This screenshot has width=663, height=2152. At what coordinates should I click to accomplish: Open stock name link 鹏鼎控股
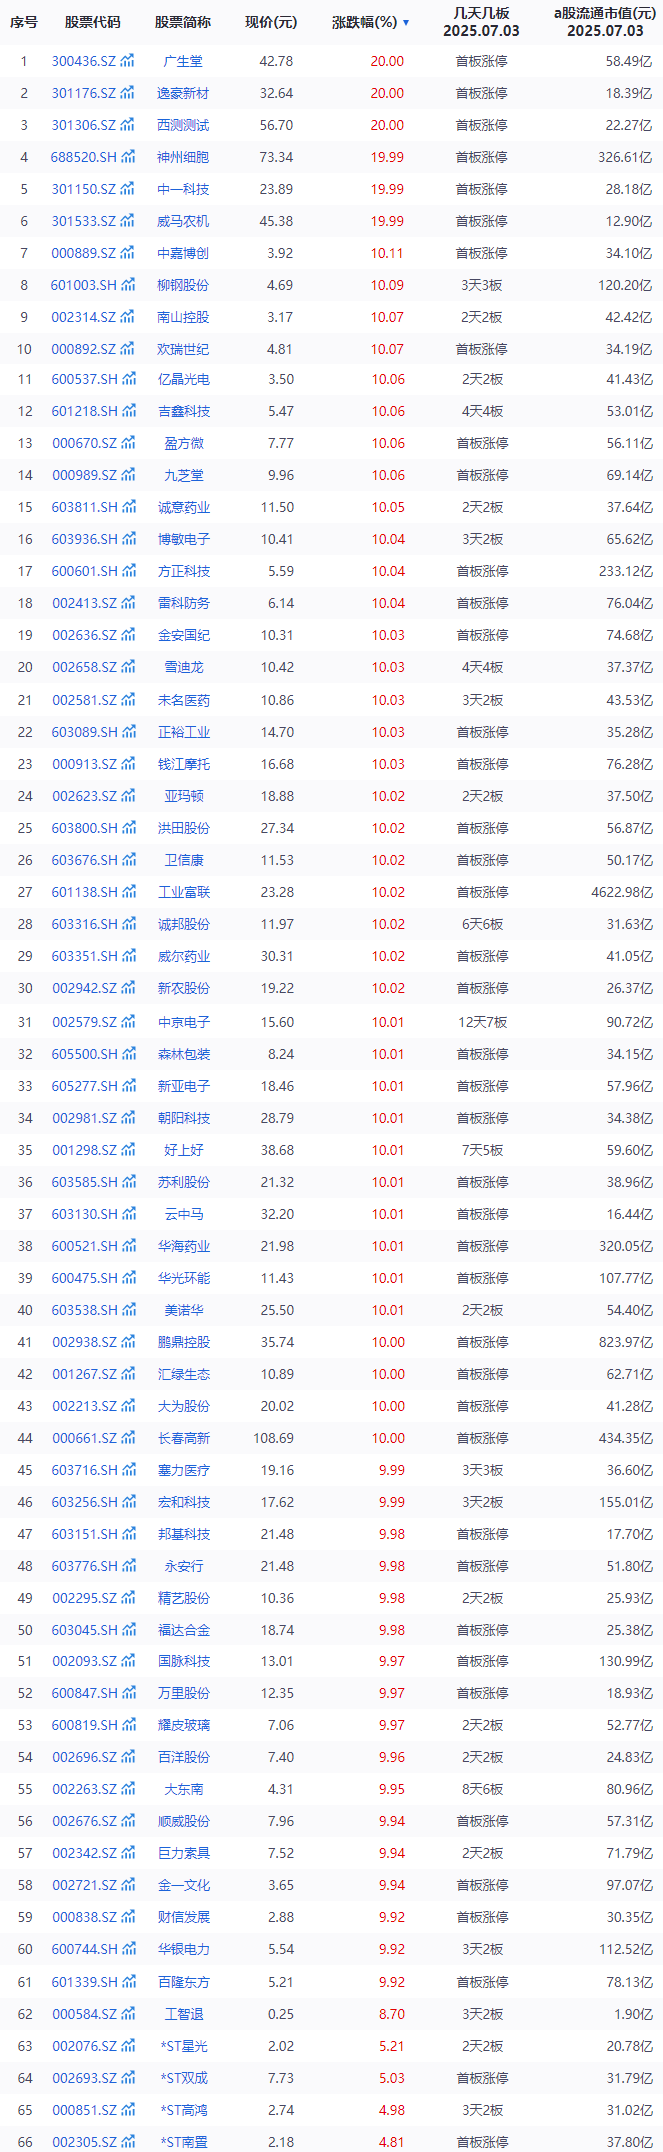coord(183,1342)
